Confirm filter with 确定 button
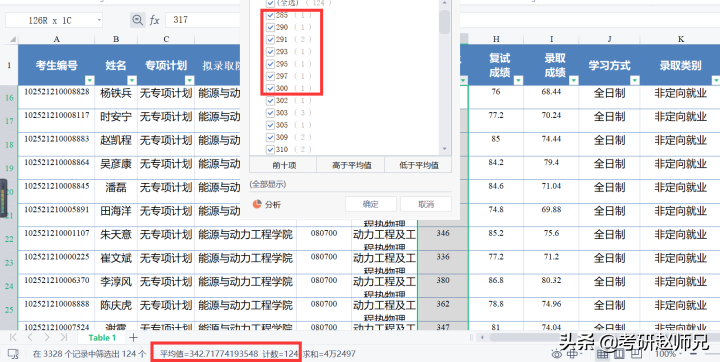The width and height of the screenshot is (720, 362). pos(371,204)
